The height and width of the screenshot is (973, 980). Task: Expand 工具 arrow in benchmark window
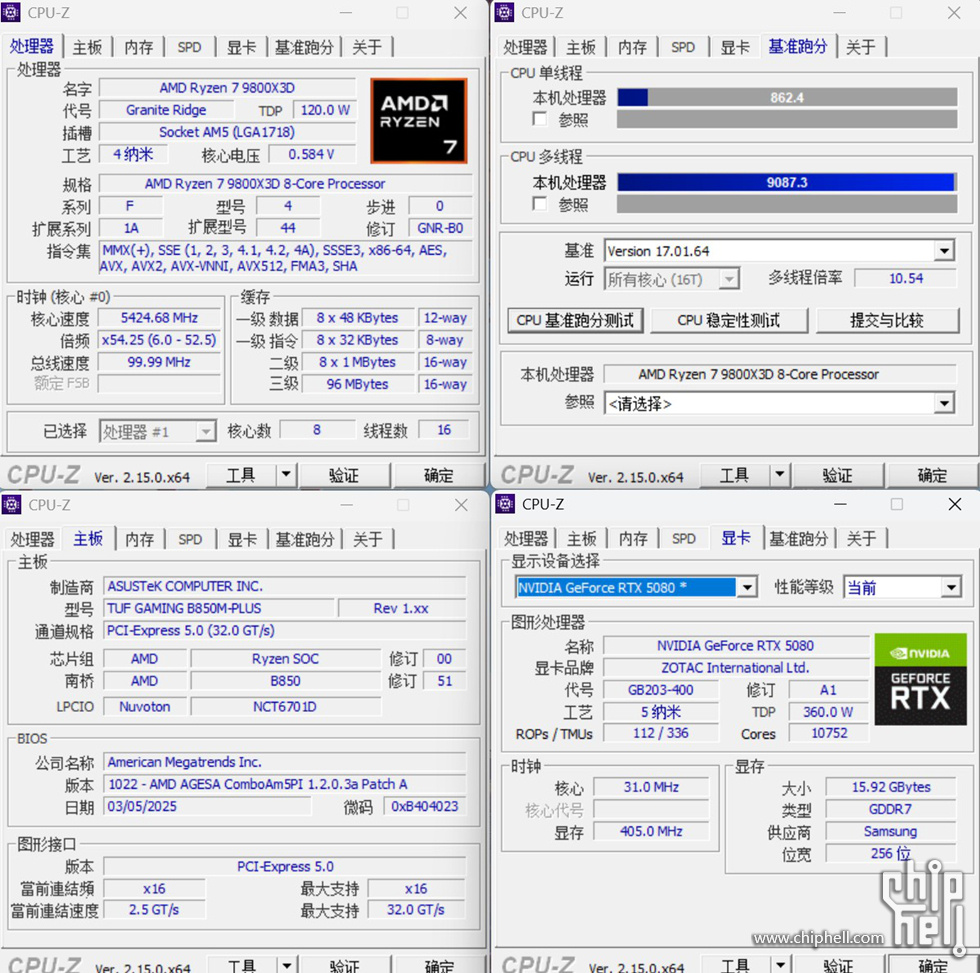tap(779, 476)
